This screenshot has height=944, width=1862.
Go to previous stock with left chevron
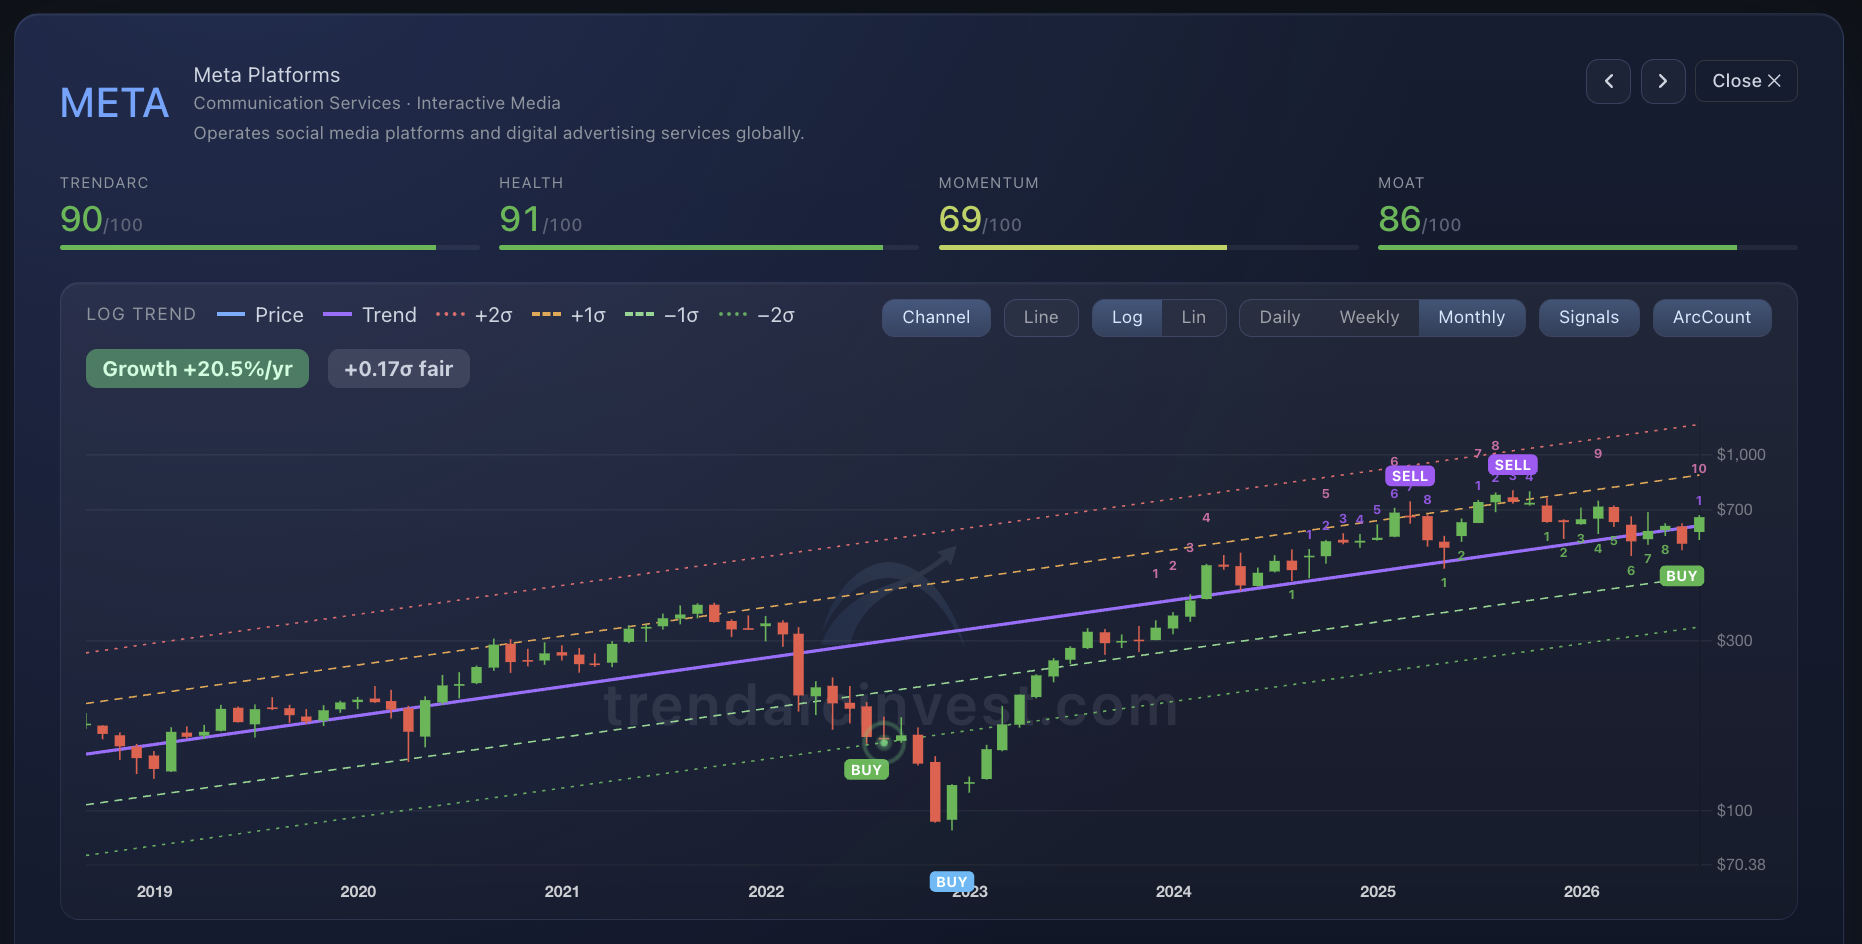click(1608, 81)
